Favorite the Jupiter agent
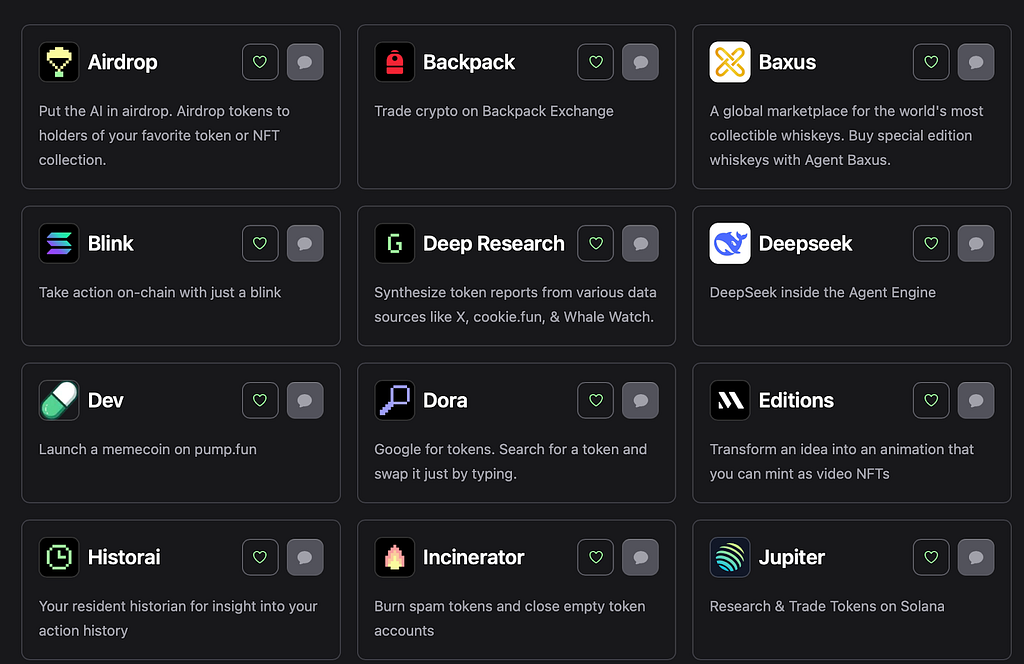Screen dimensions: 1024x664 [x=931, y=557]
